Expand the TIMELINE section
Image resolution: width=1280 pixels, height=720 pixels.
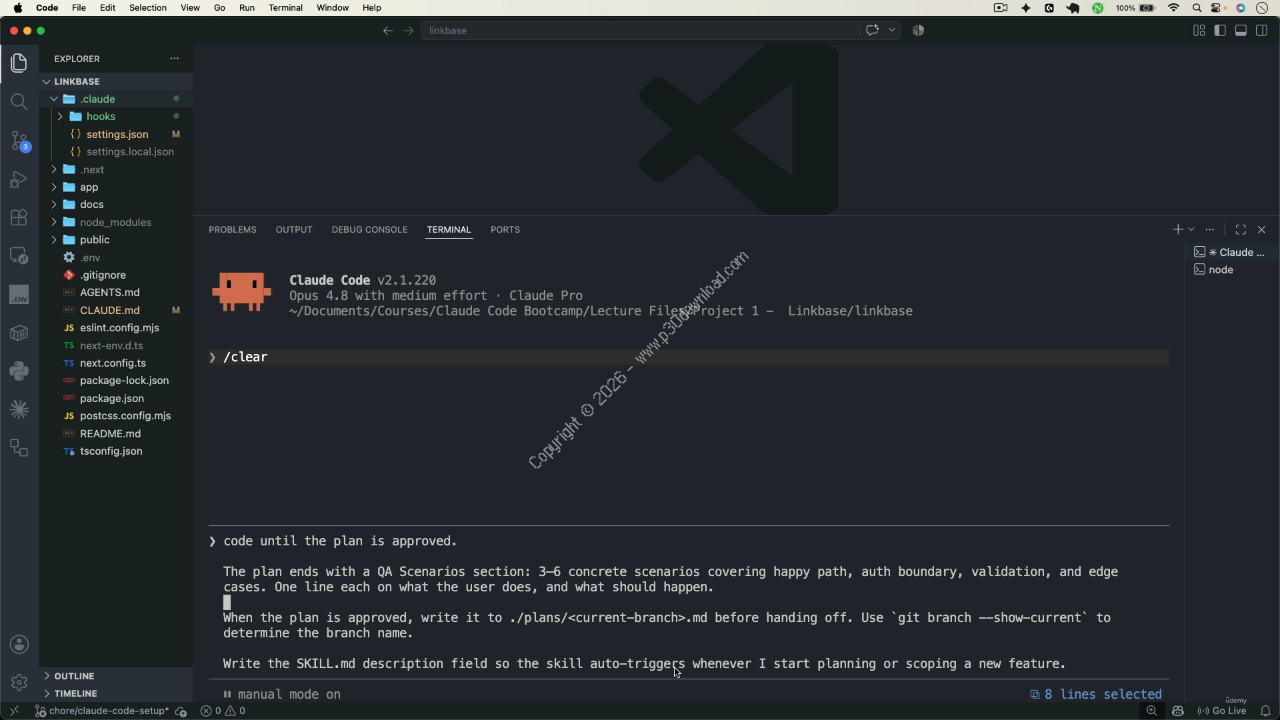[116, 693]
